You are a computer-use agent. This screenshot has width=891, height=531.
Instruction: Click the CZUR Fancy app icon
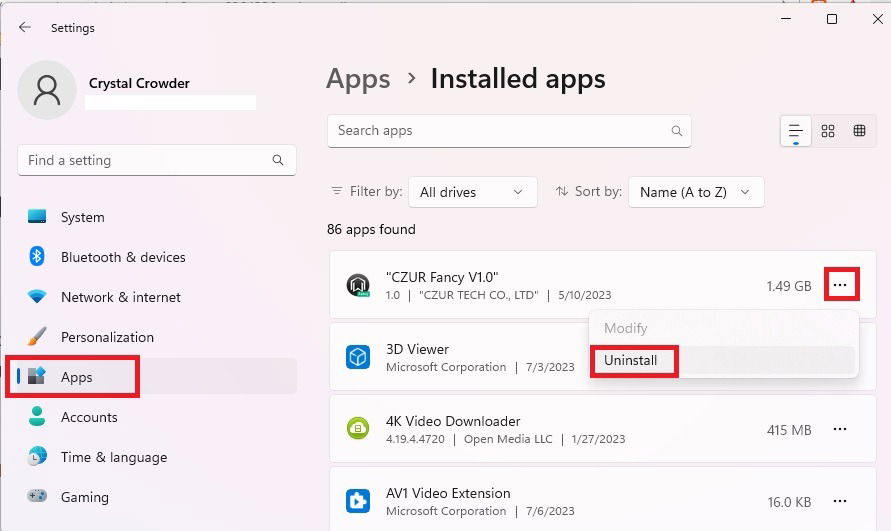(x=358, y=285)
